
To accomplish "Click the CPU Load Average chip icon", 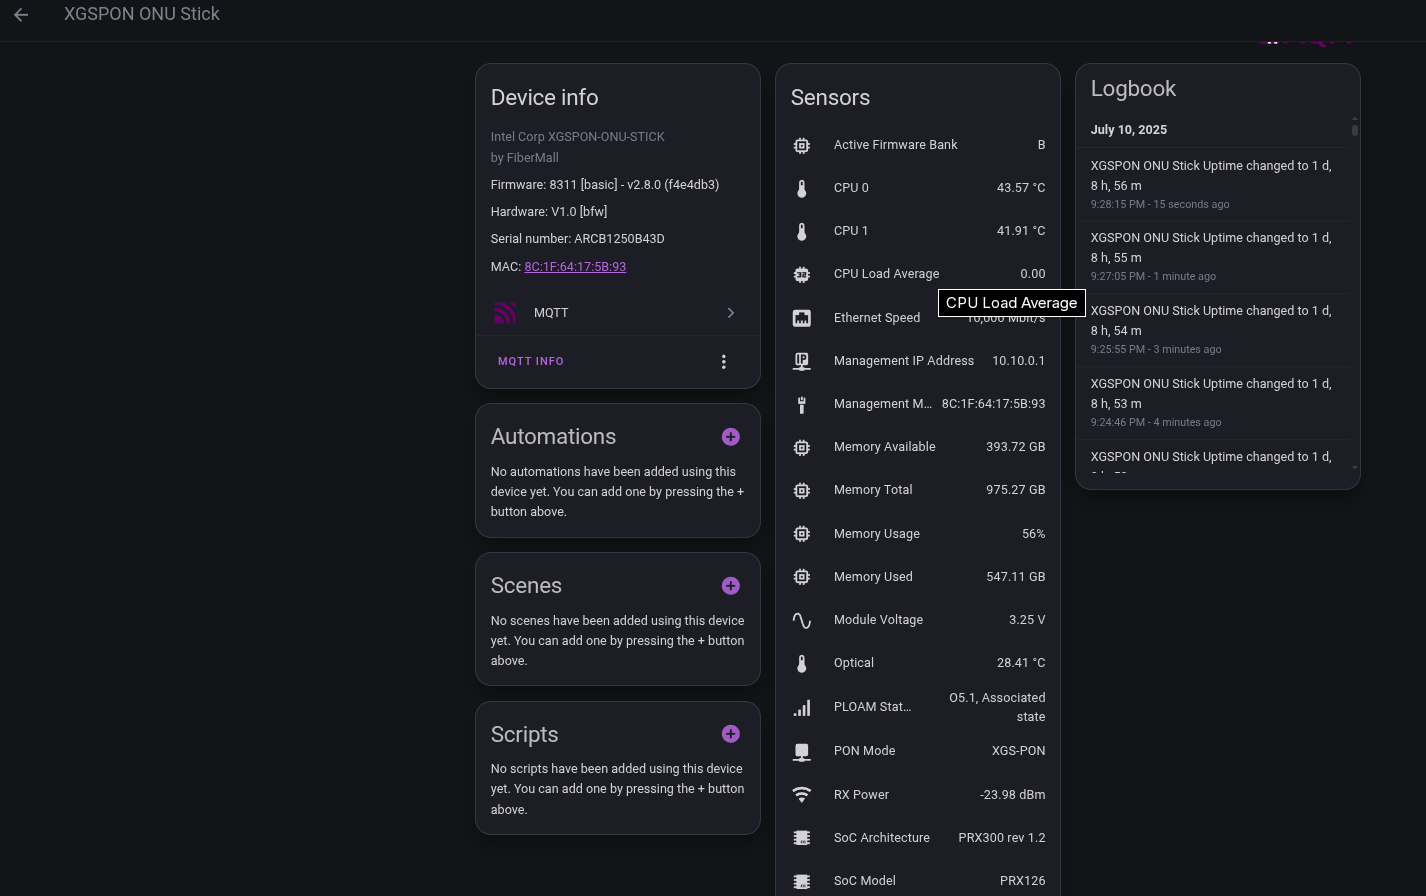I will (802, 274).
